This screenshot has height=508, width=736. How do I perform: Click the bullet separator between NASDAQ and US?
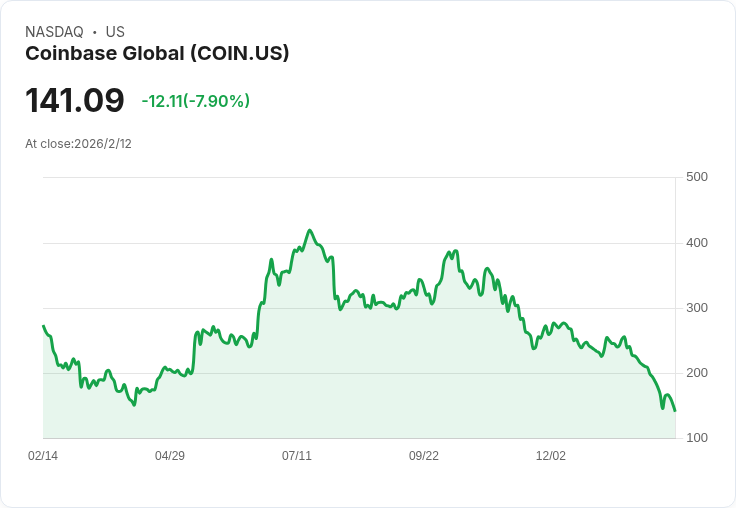[94, 32]
